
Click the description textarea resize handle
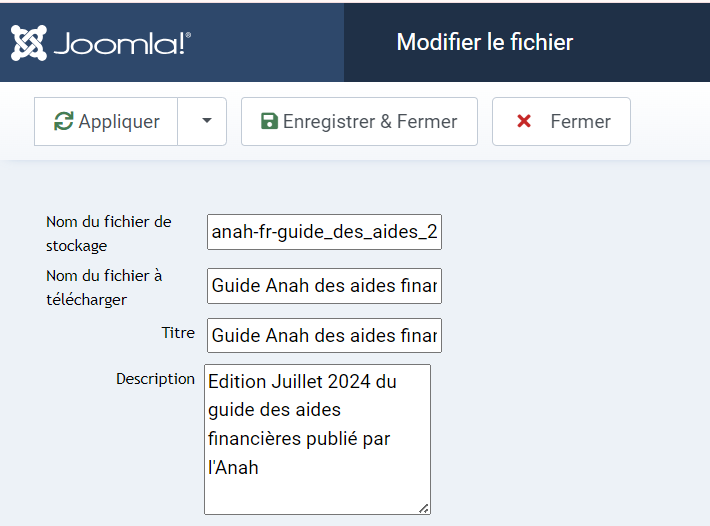tap(424, 508)
